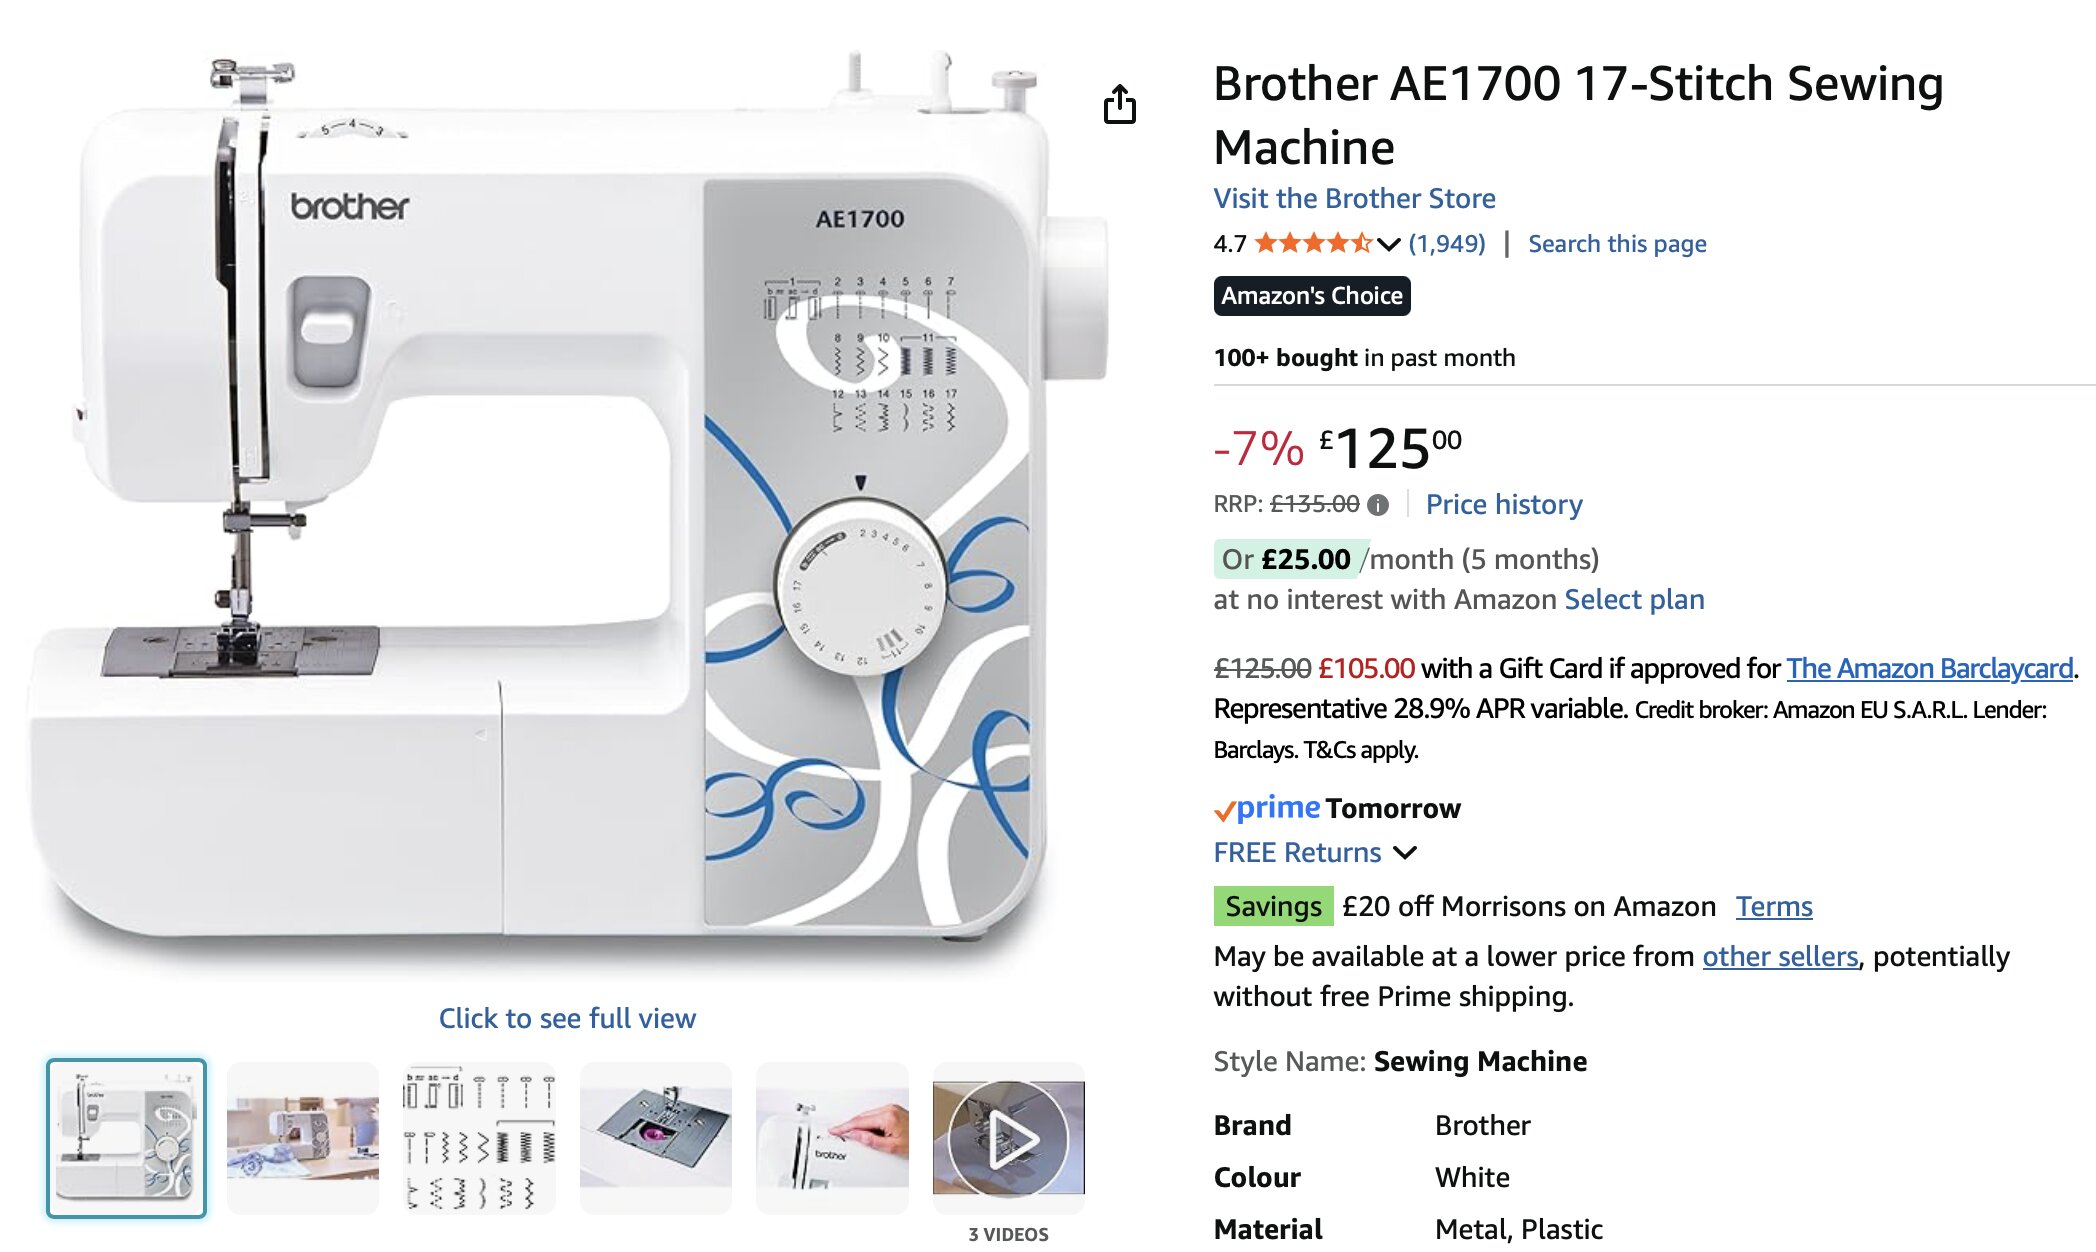Click the share icon above the product image

click(x=1119, y=104)
